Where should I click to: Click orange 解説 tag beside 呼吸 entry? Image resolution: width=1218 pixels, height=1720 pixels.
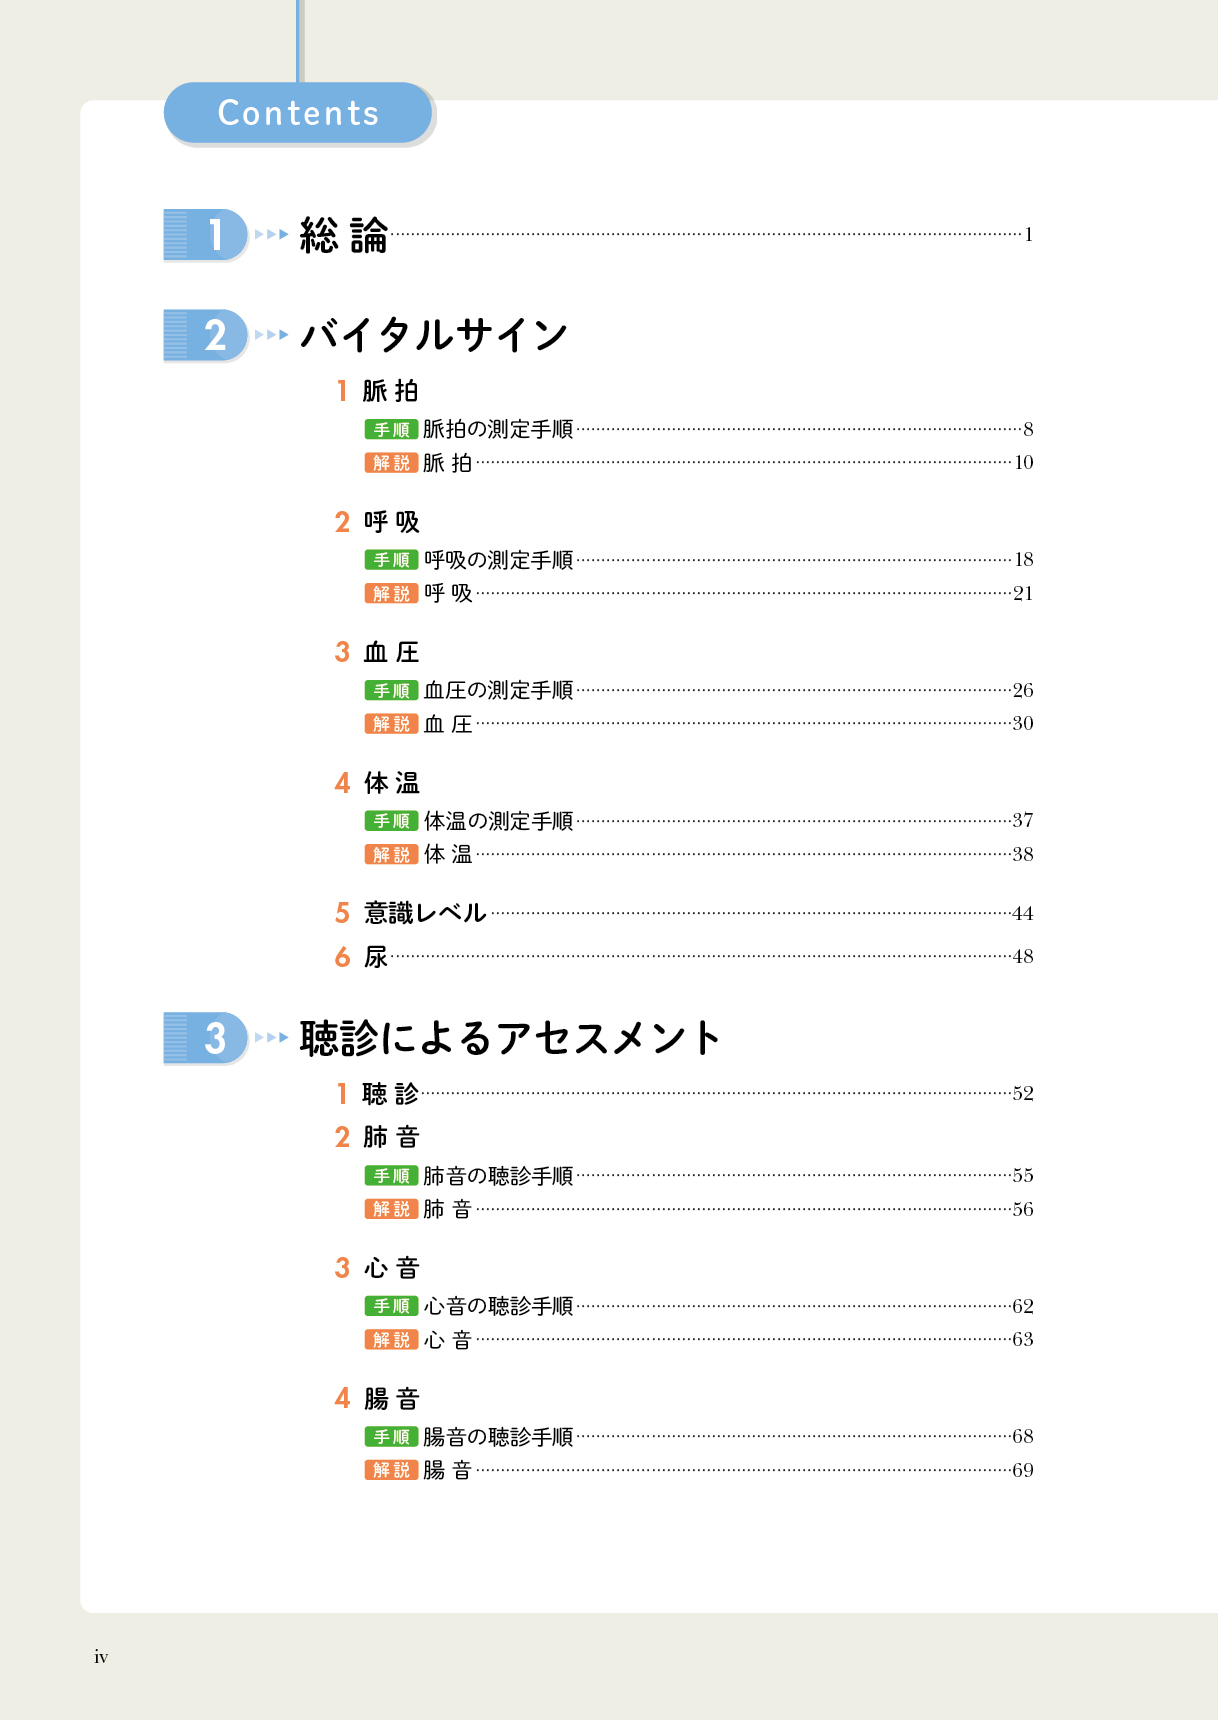(x=391, y=594)
